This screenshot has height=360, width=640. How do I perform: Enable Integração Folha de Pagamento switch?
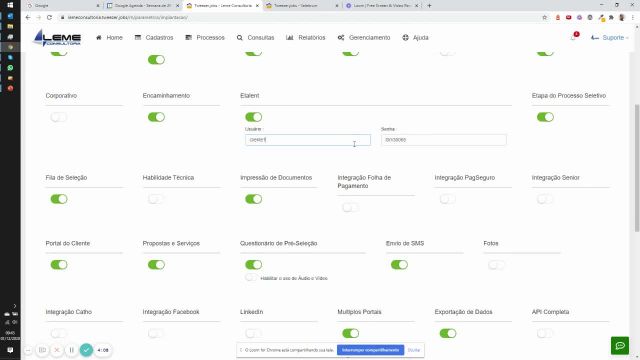351,207
